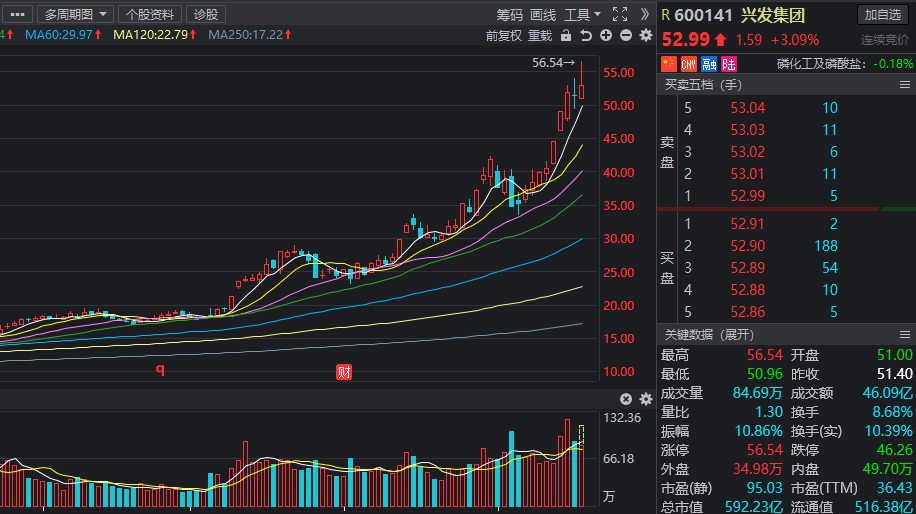916x514 pixels.
Task: Select sell level 3 price 53.02
Action: 747,152
